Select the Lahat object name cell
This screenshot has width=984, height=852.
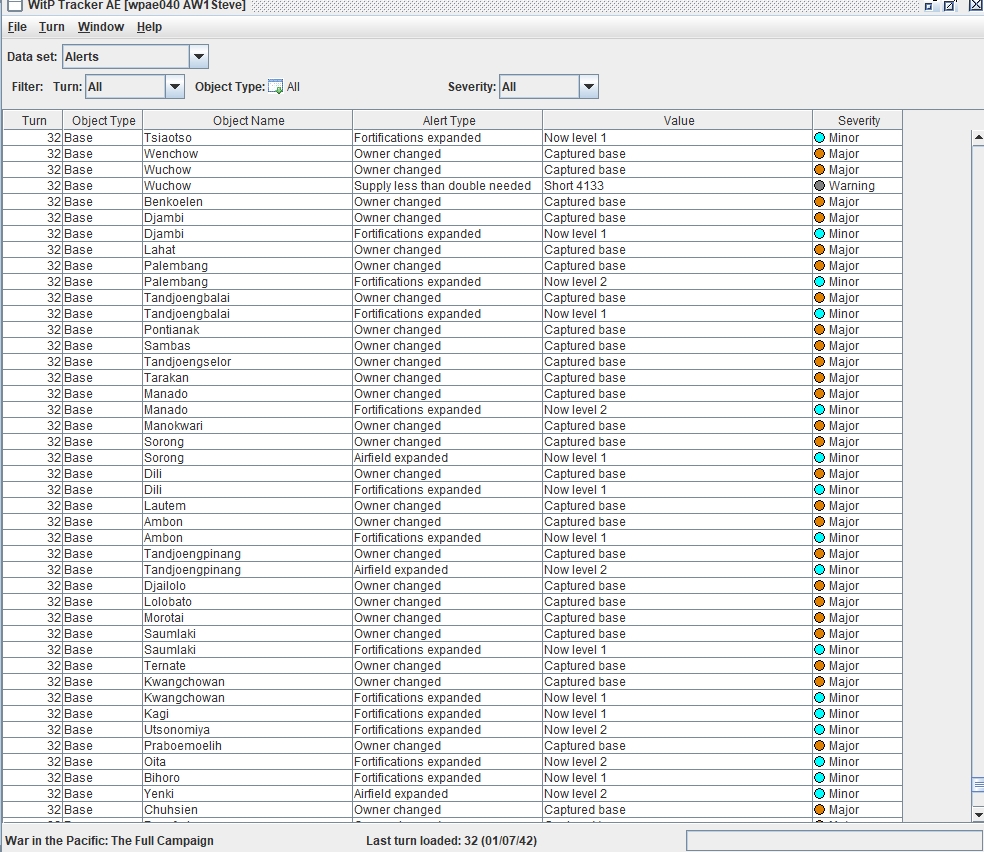pos(248,250)
